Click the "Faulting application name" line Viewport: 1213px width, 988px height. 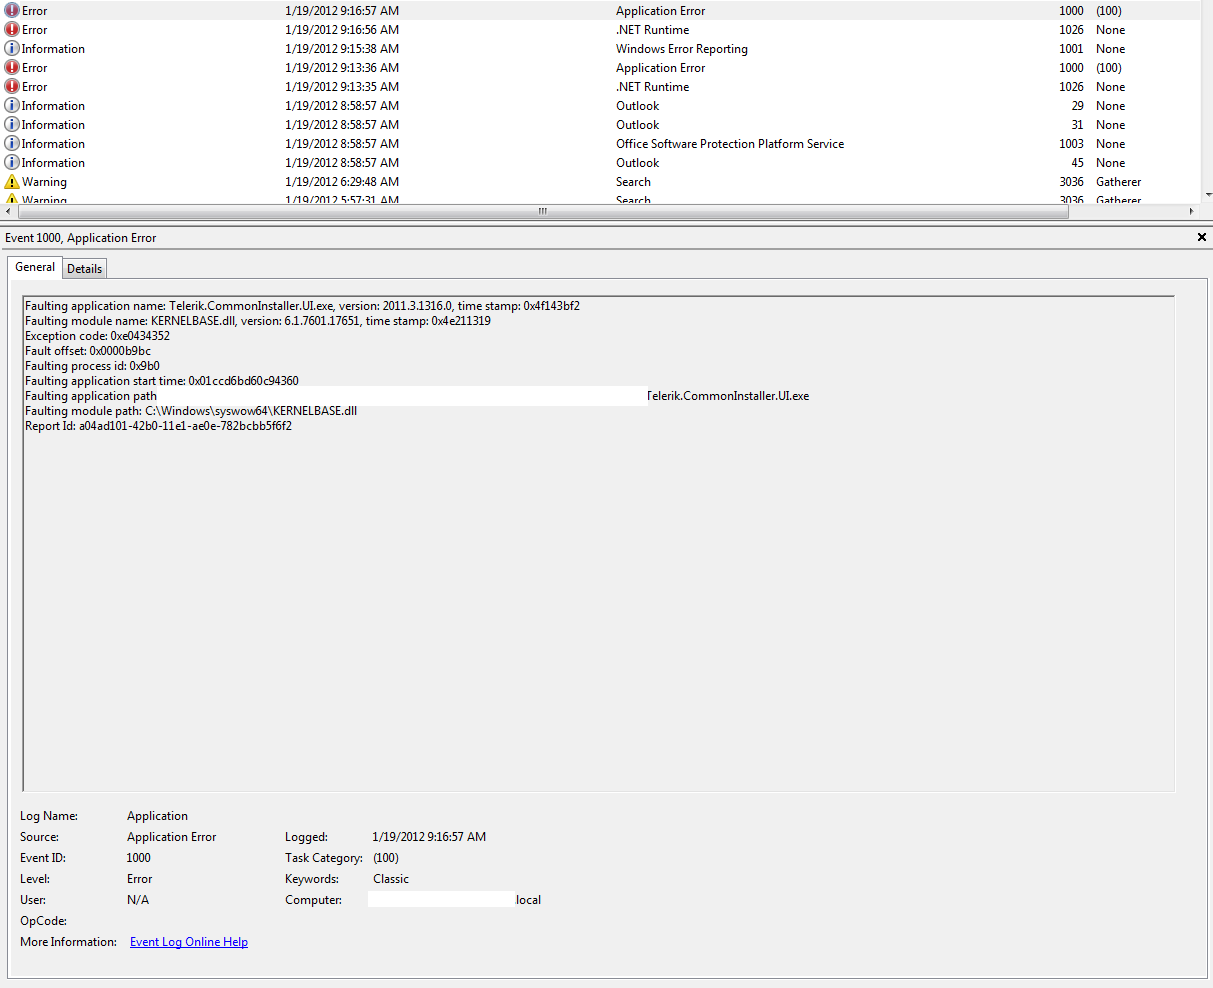[302, 306]
